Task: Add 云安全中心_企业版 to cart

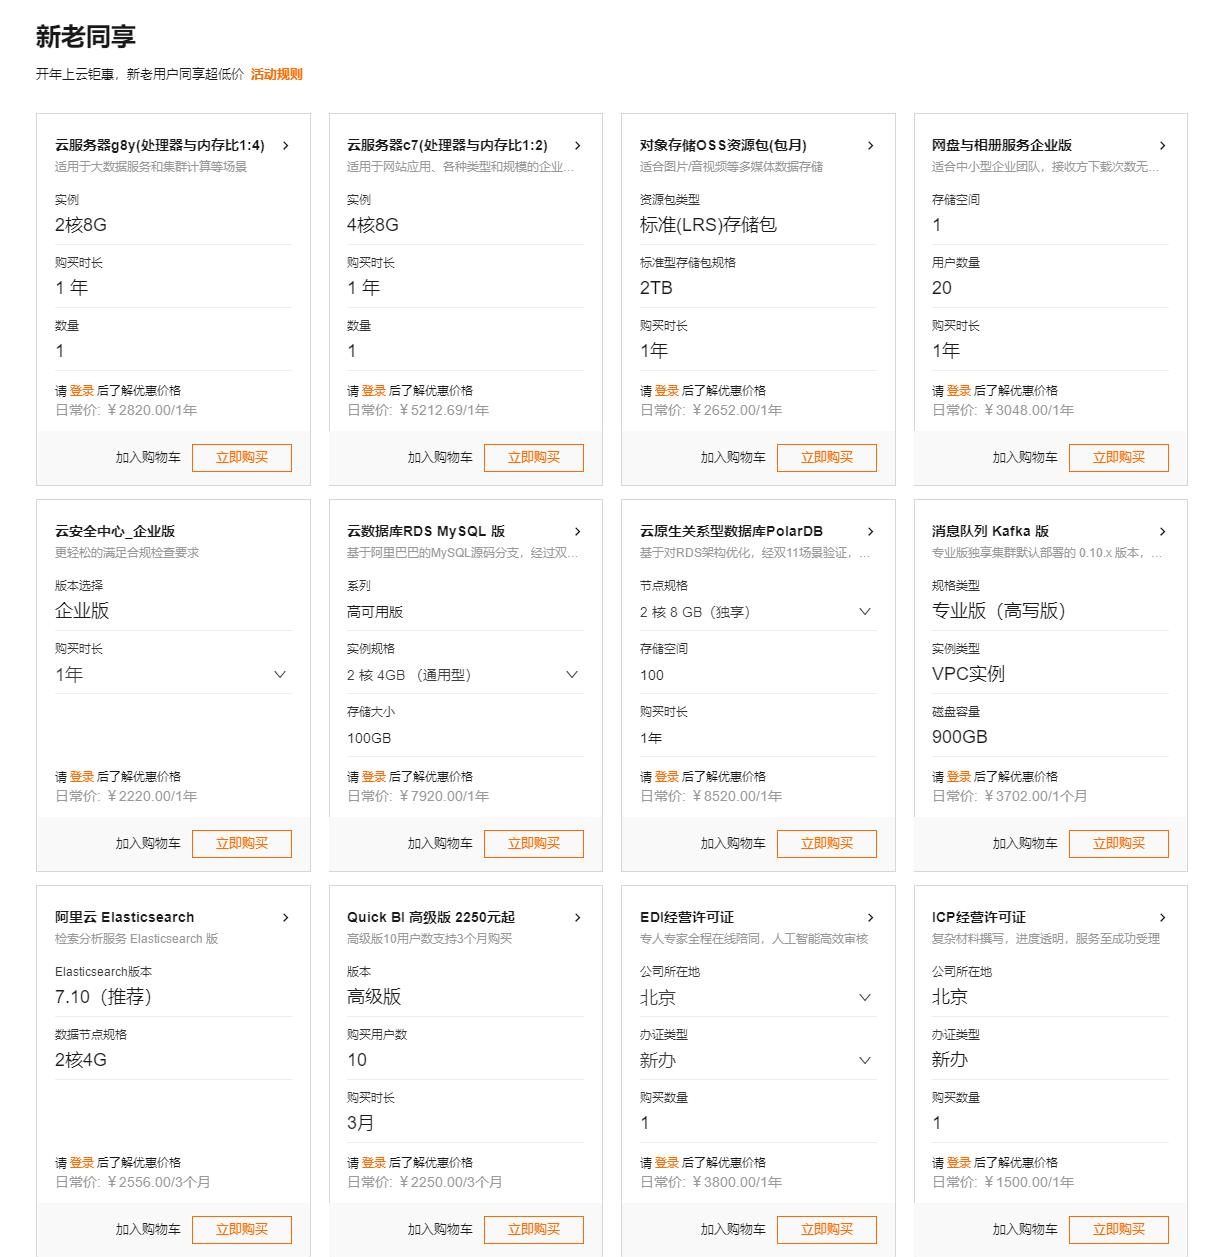Action: (148, 844)
